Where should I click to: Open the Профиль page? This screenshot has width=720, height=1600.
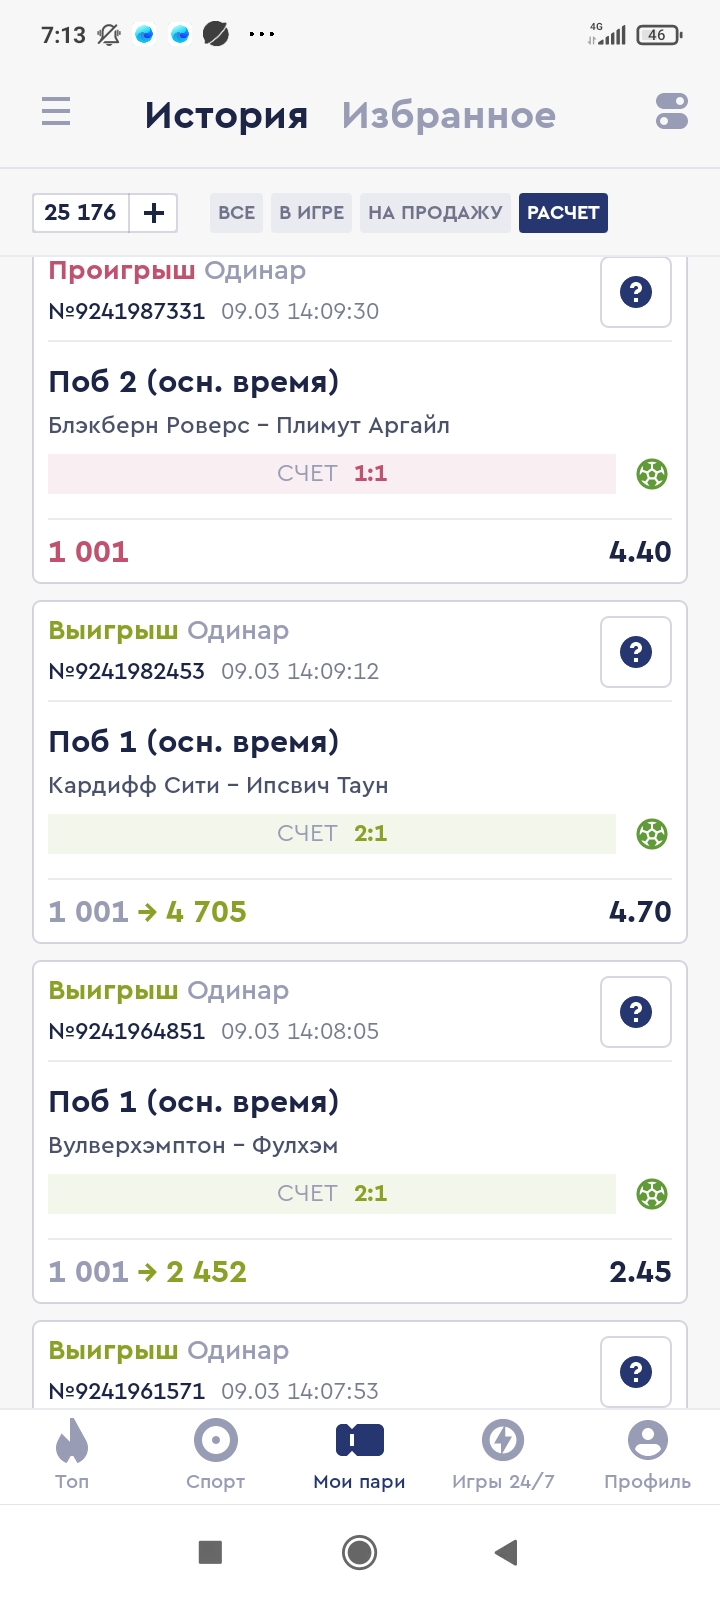[647, 1455]
